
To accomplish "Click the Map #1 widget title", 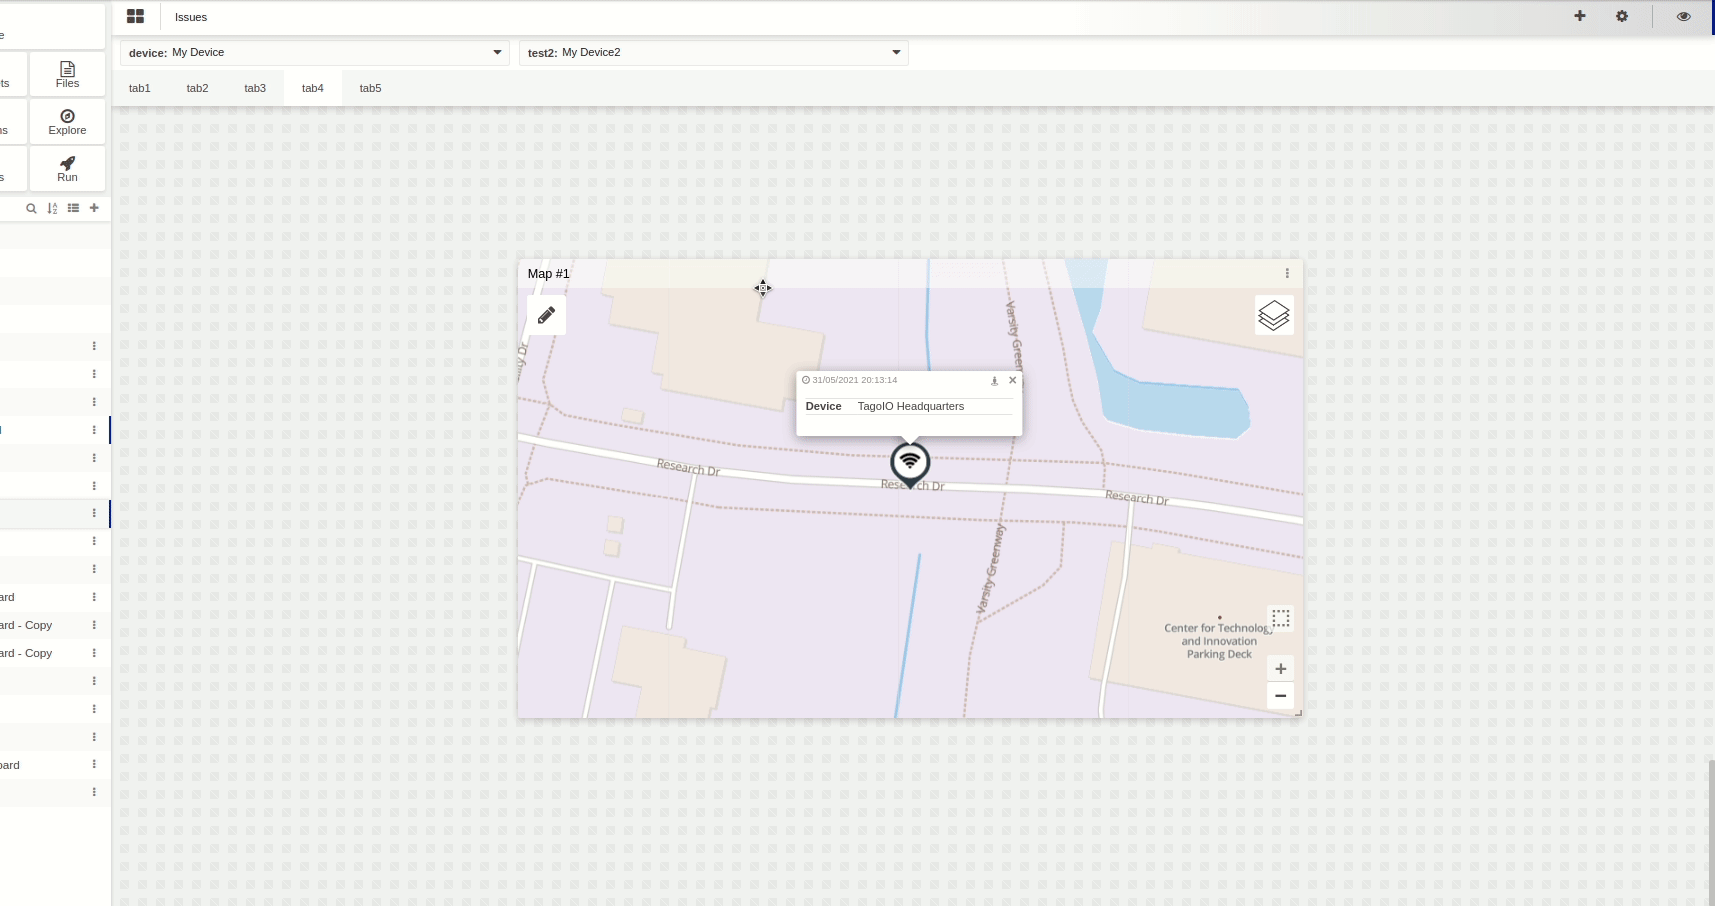I will click(548, 273).
